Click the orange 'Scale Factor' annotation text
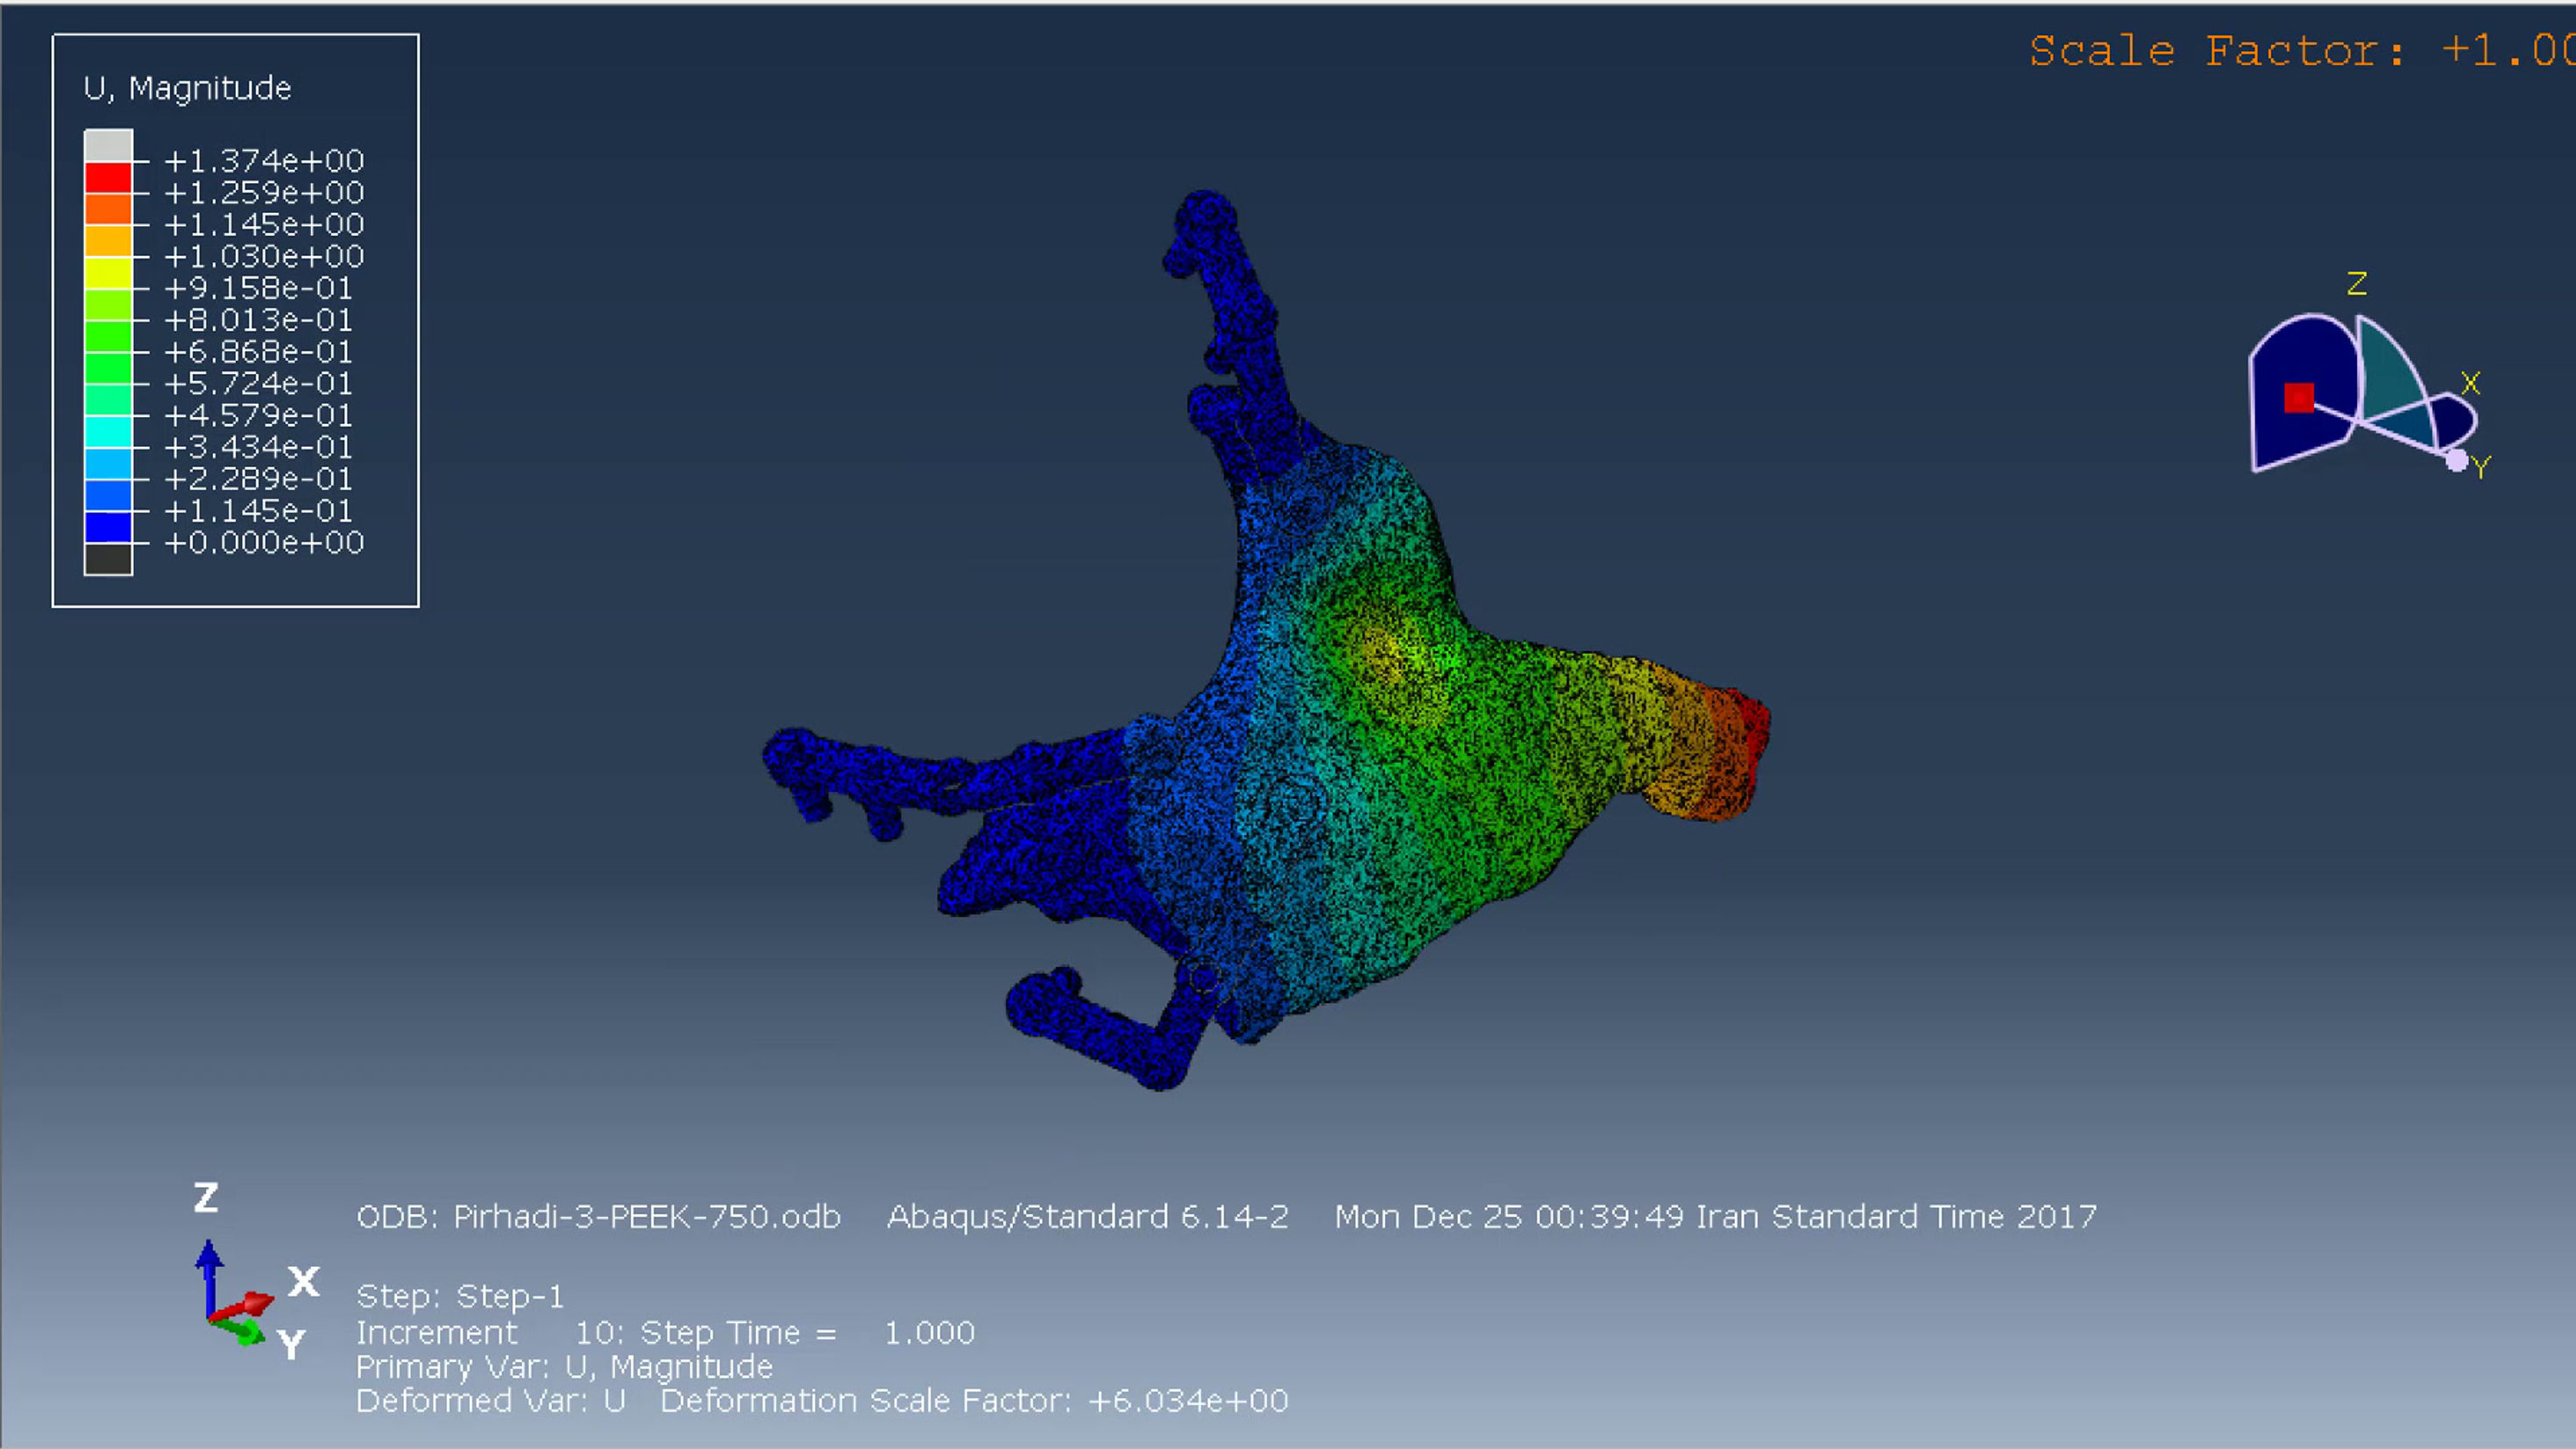2576x1449 pixels. [x=2302, y=51]
